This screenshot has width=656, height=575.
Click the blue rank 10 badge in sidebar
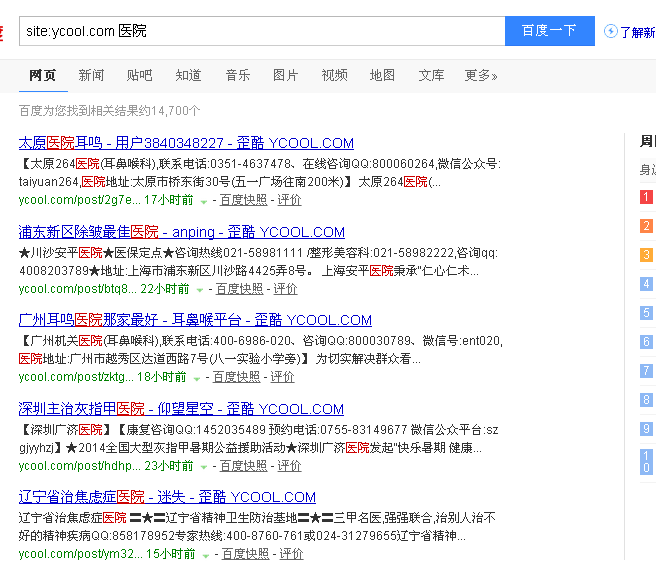tap(646, 462)
